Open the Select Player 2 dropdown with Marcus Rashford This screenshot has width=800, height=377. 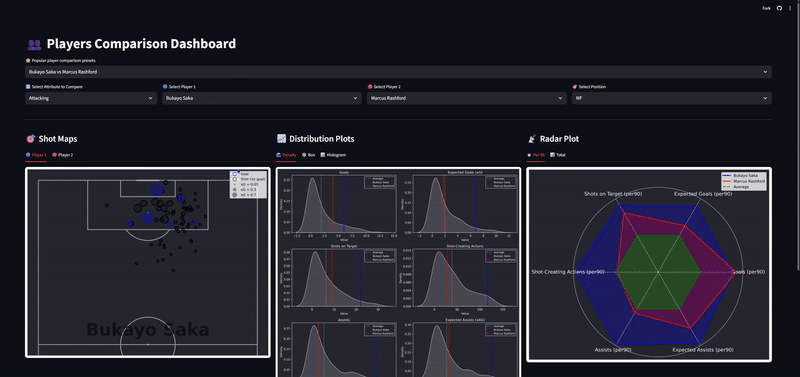[466, 98]
